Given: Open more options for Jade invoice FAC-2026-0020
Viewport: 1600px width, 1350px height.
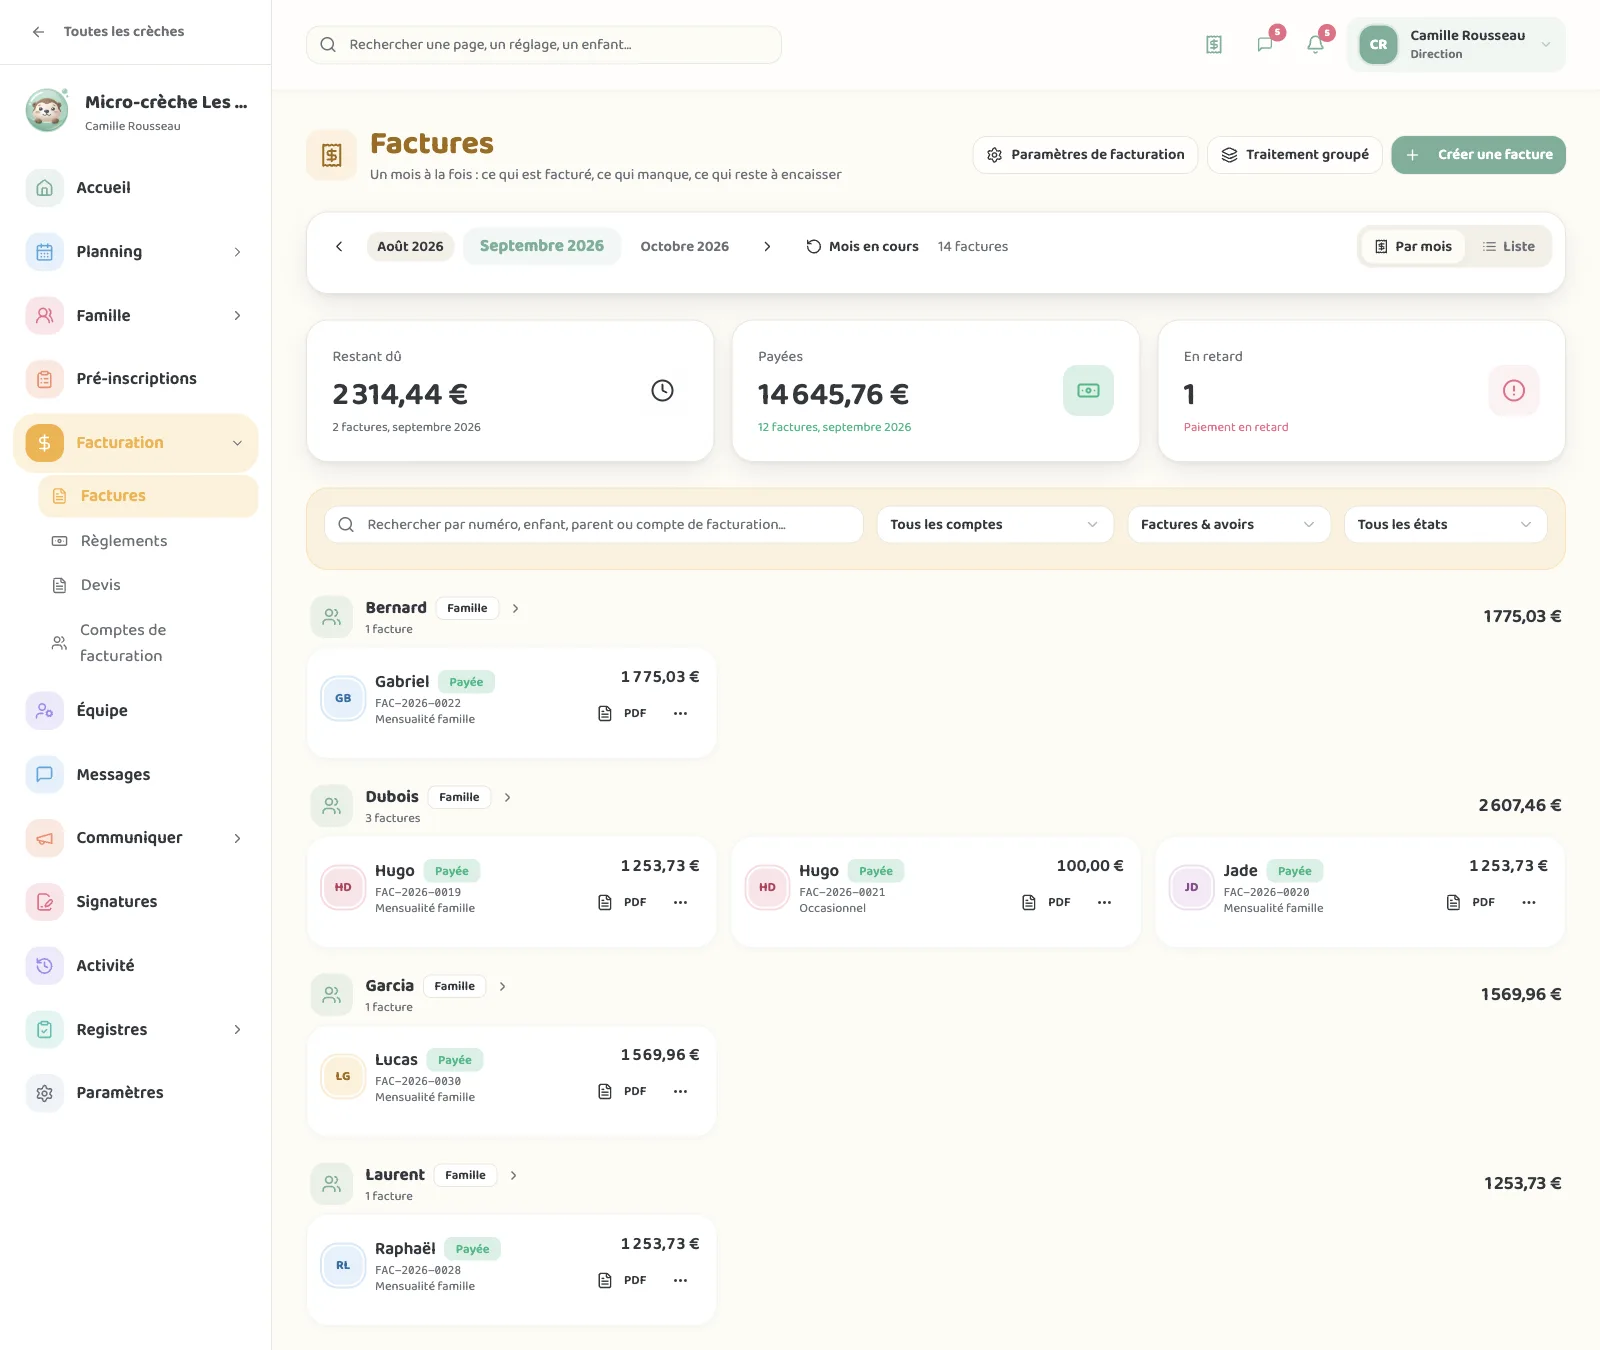Looking at the screenshot, I should click(1529, 902).
